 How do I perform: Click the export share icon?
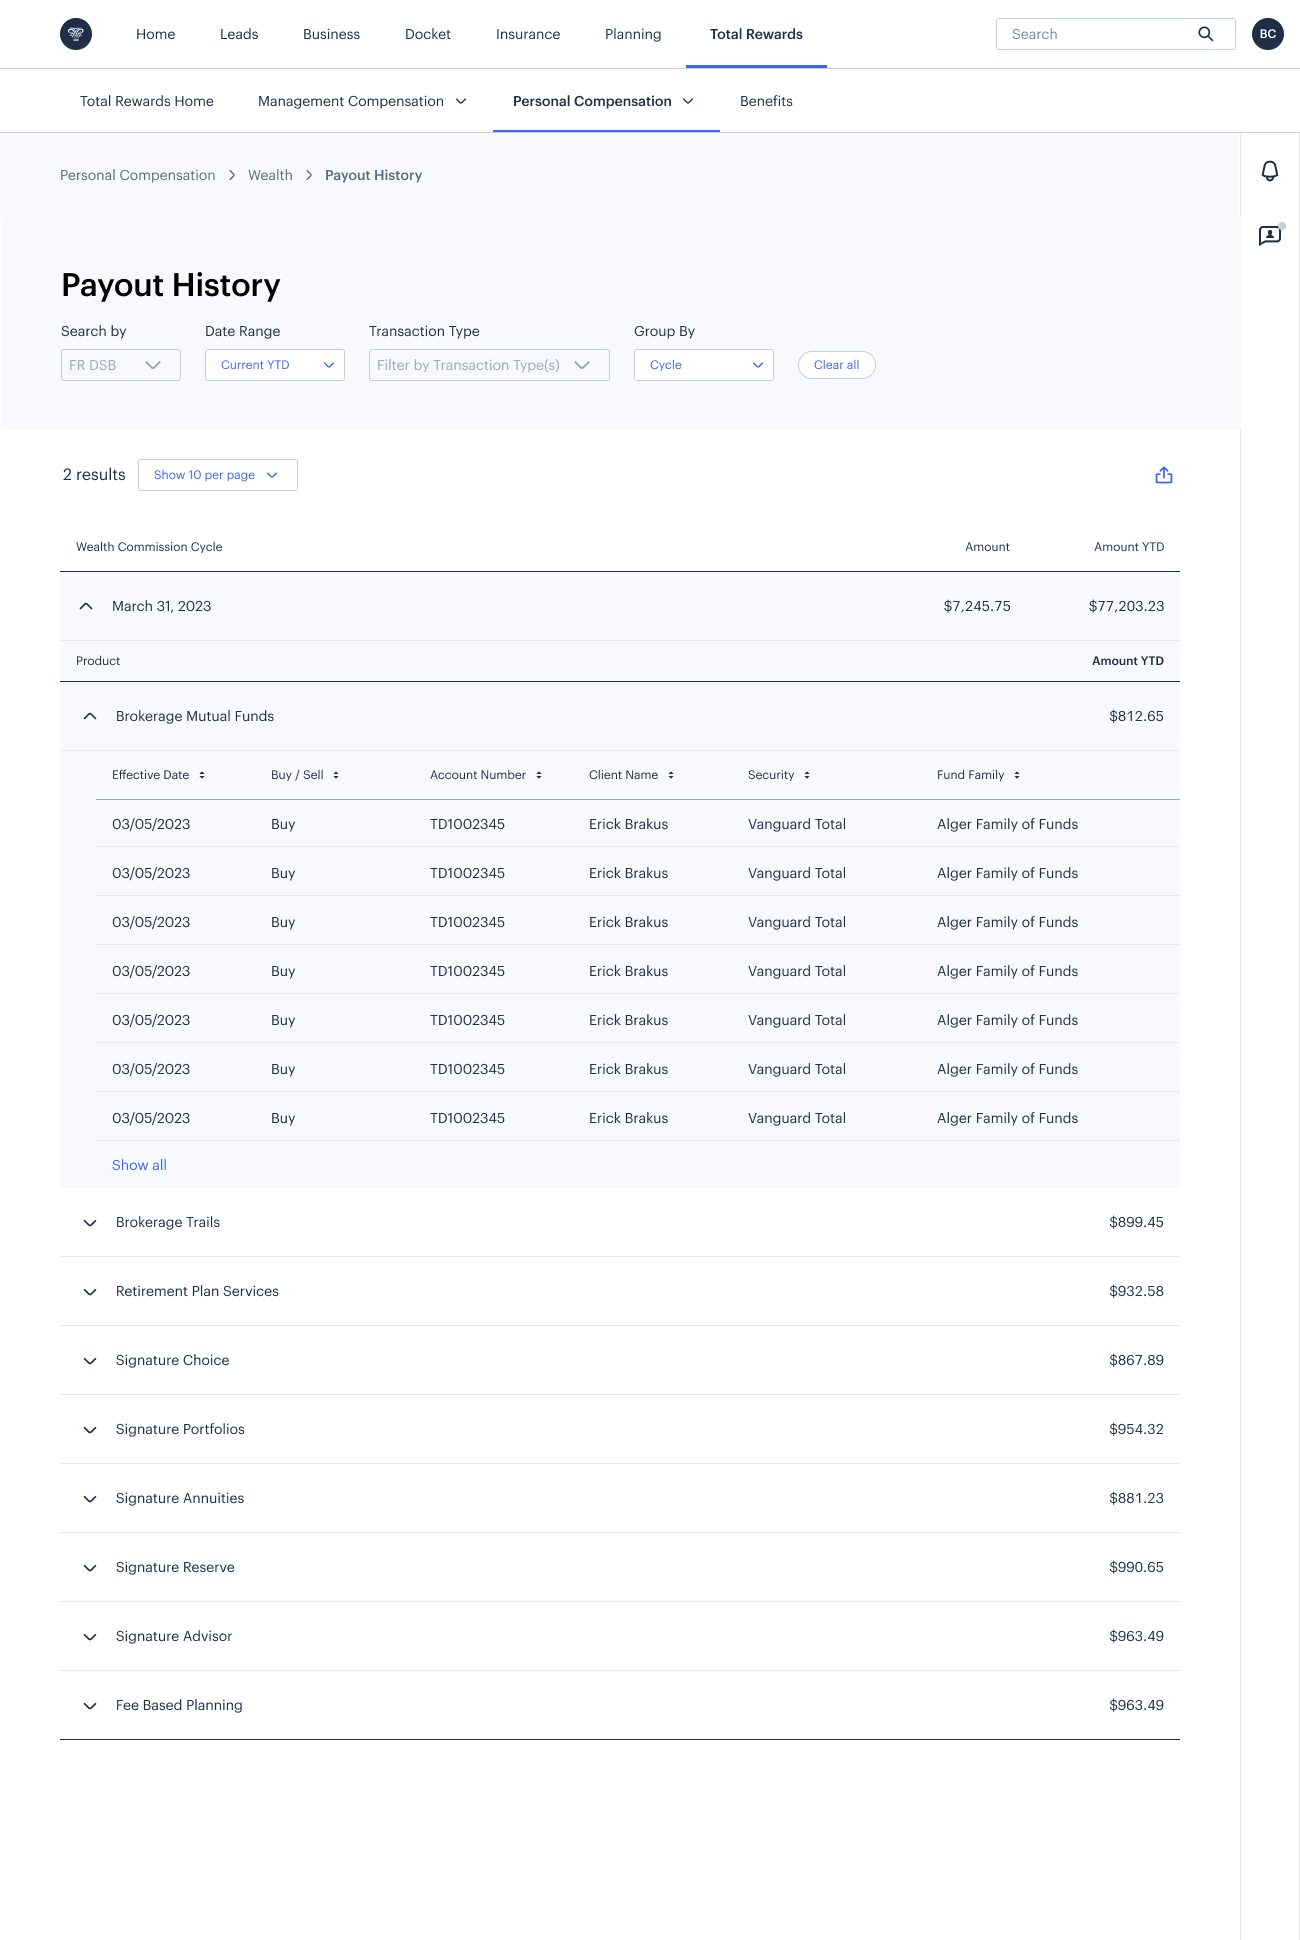1164,475
